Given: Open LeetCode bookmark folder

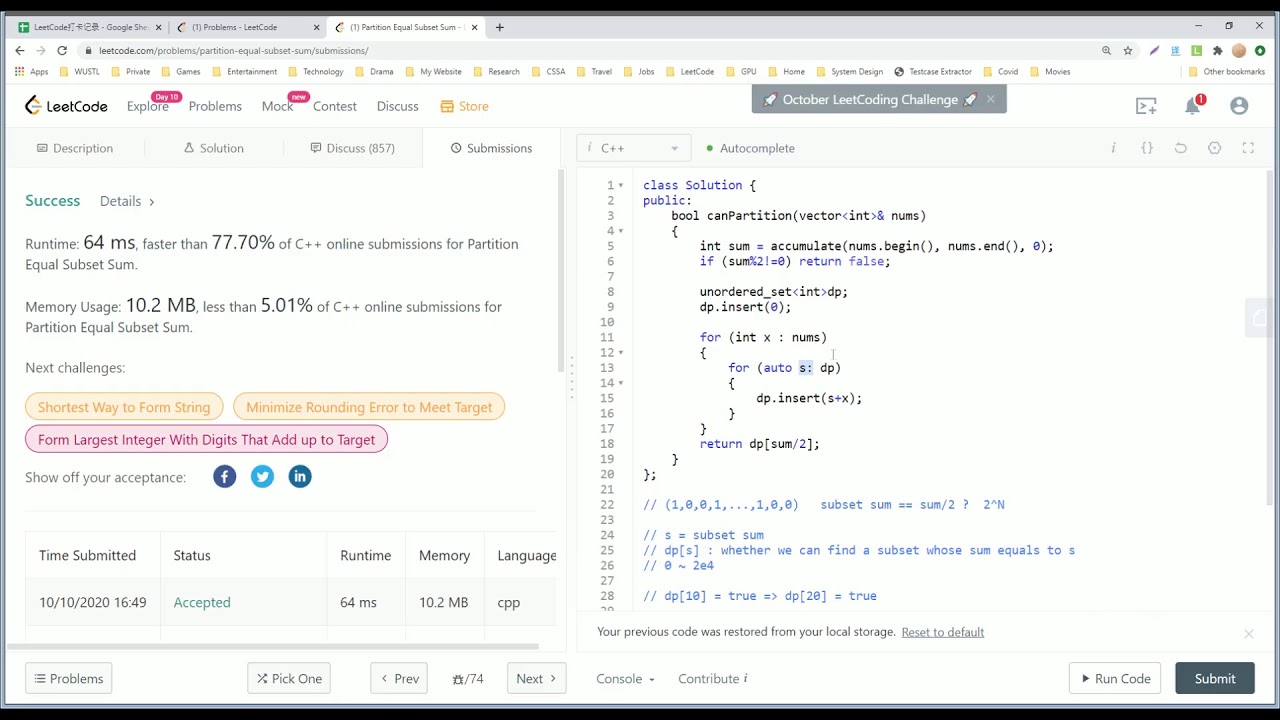Looking at the screenshot, I should (690, 72).
